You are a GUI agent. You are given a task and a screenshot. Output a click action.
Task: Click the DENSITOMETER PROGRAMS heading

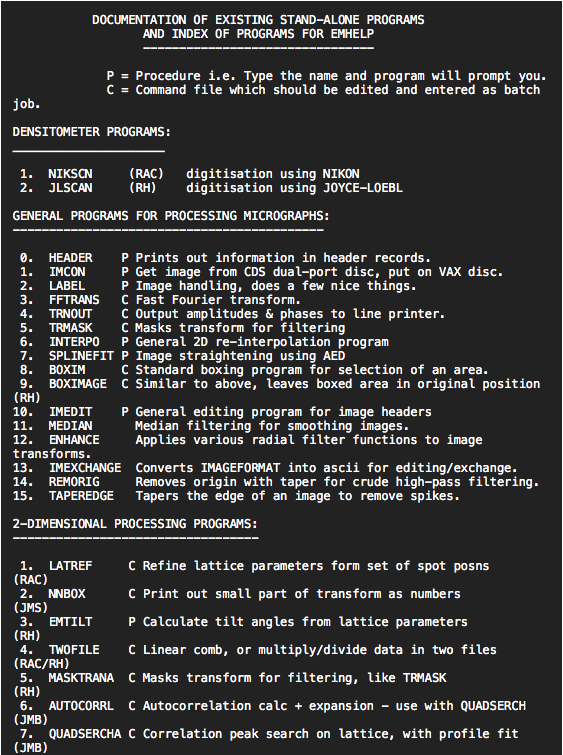92,132
